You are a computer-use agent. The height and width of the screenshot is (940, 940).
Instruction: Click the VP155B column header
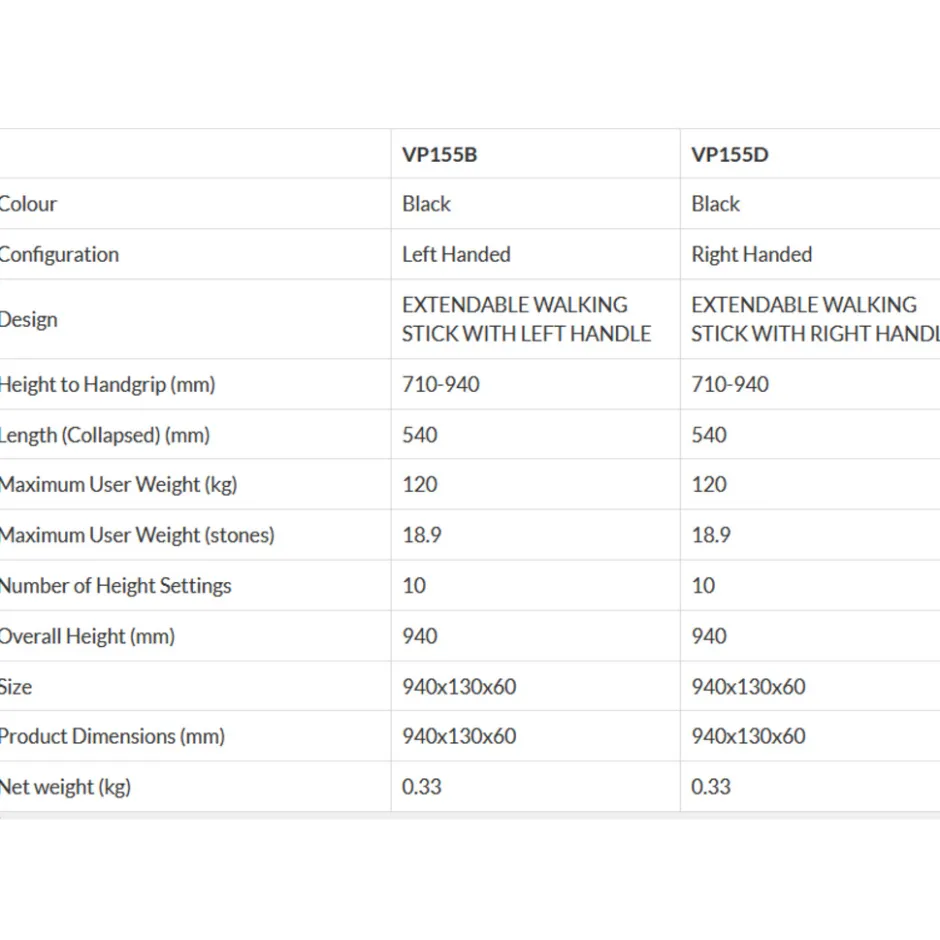pyautogui.click(x=439, y=155)
